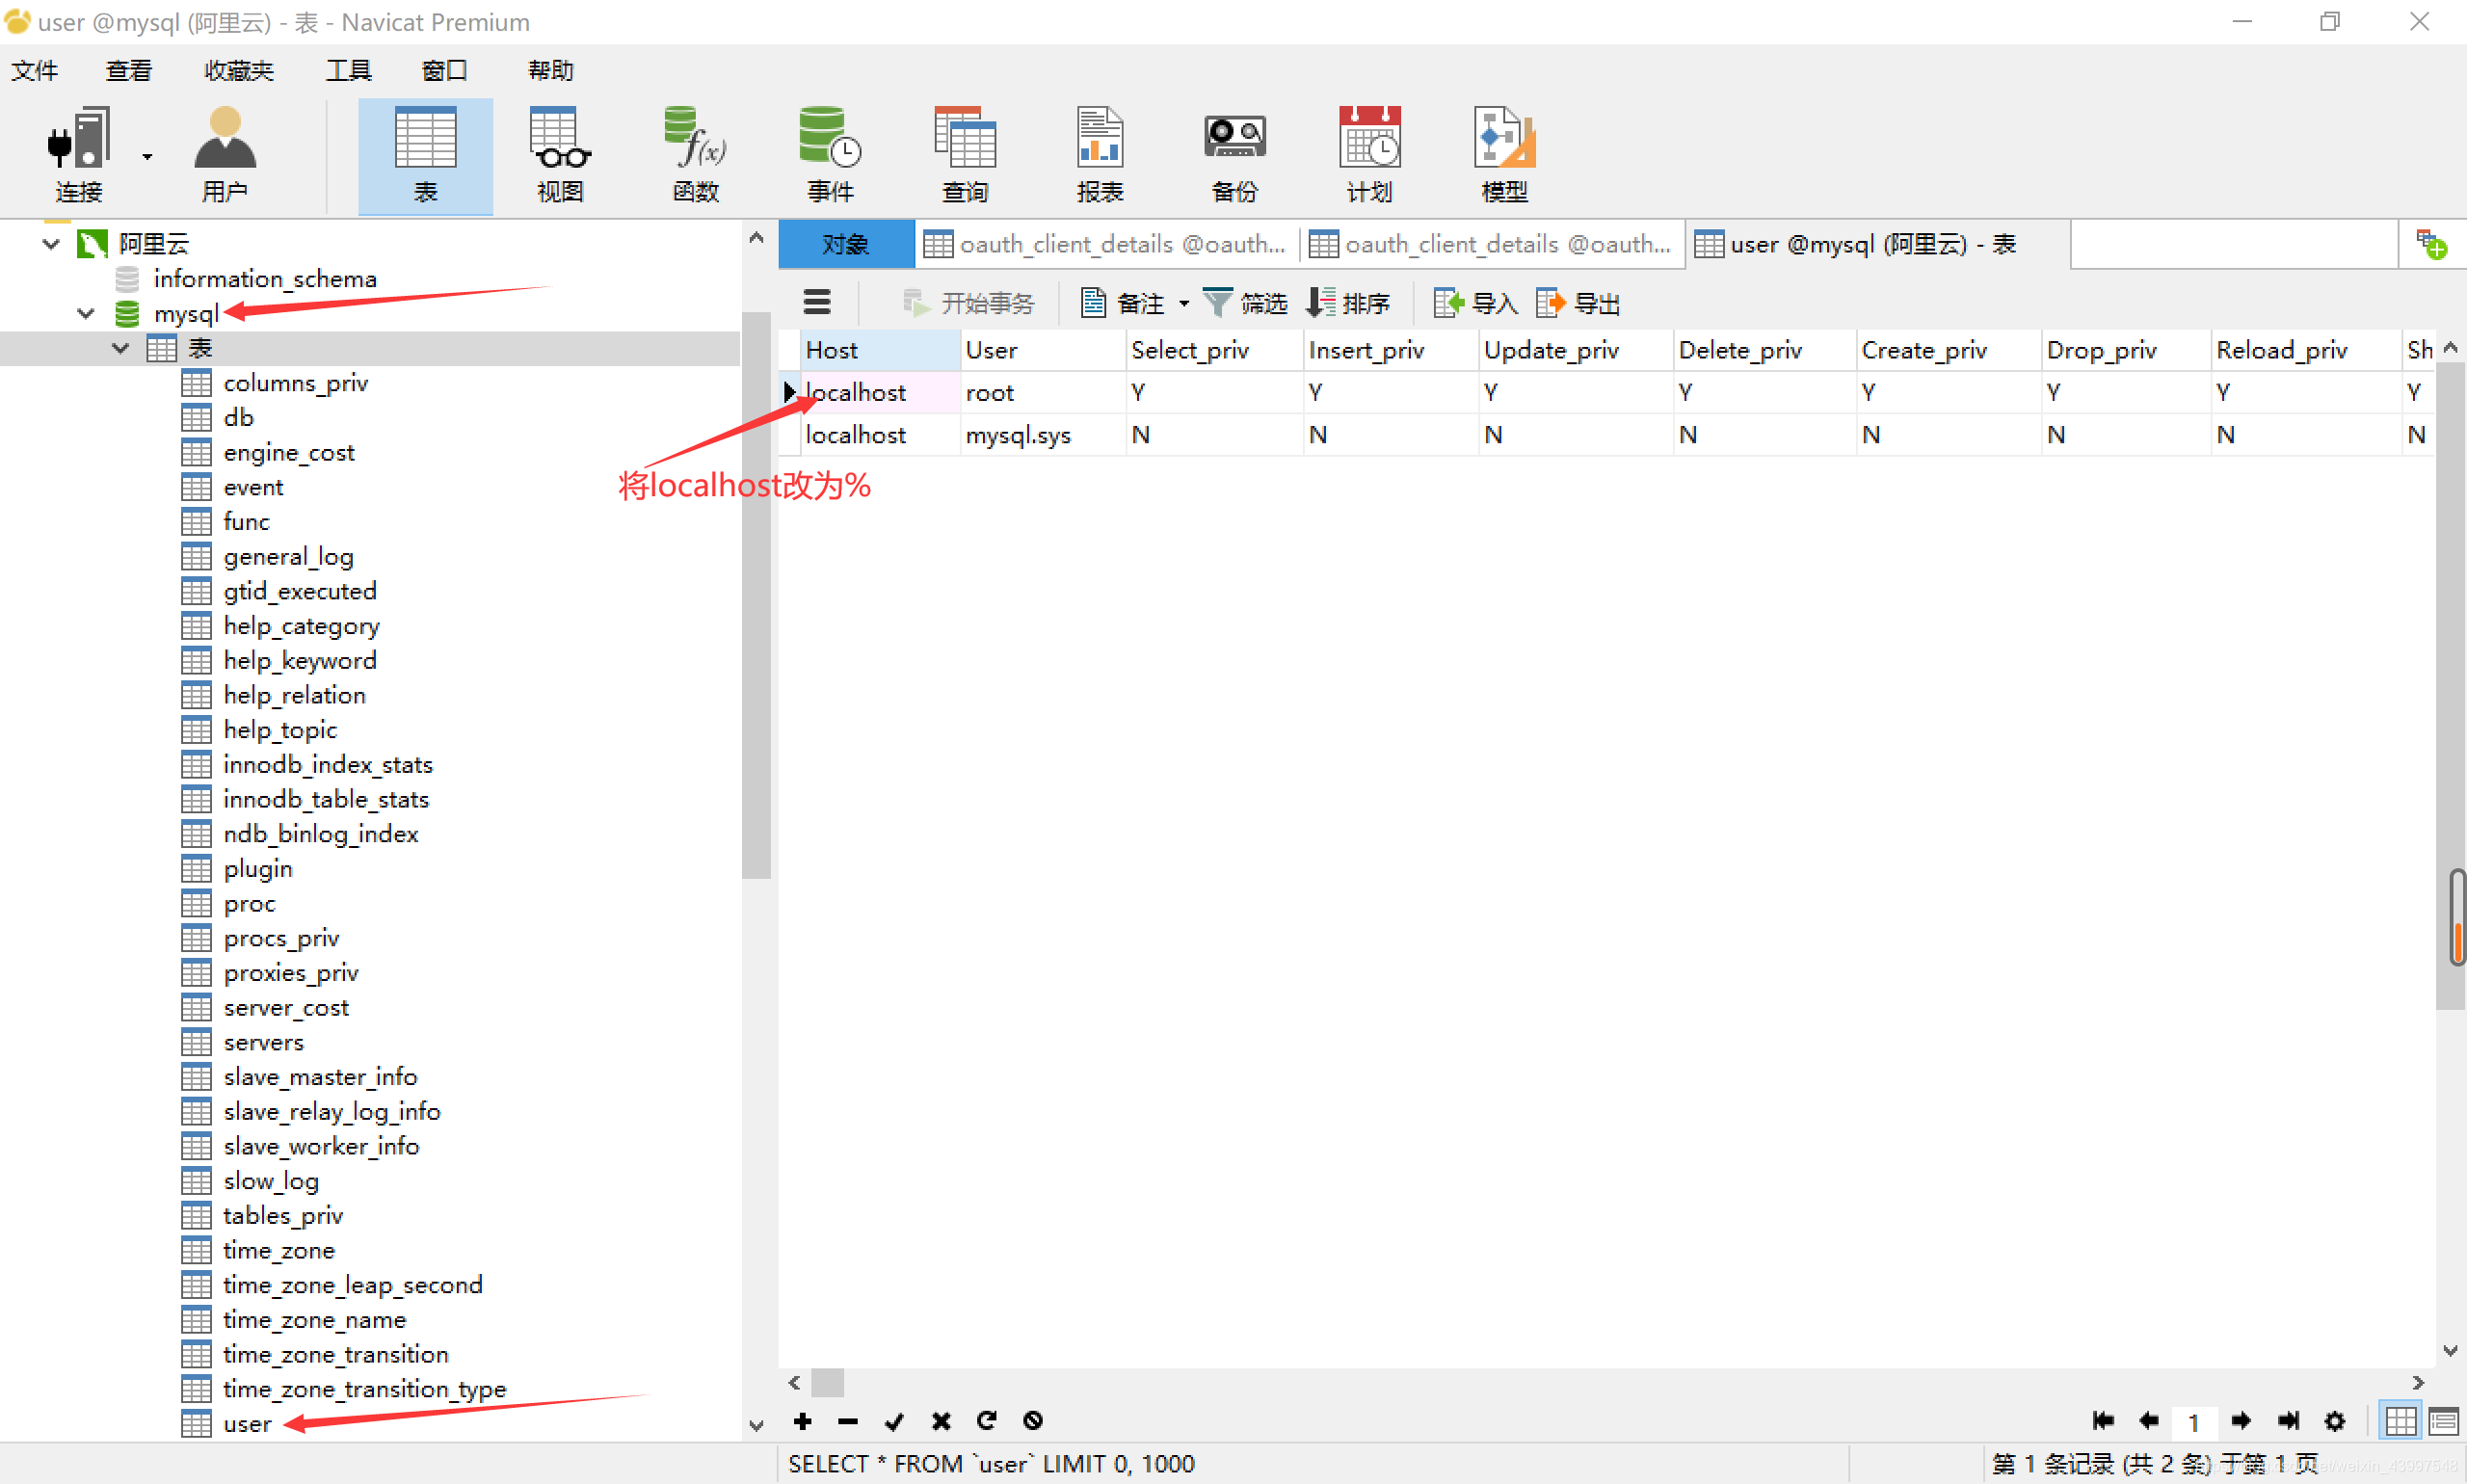Switch to the 对象 tab
This screenshot has height=1484, width=2467.
point(846,244)
